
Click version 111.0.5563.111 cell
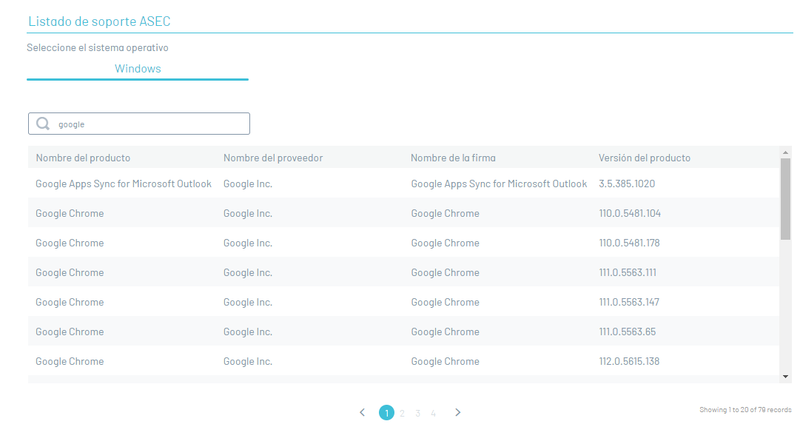[628, 272]
